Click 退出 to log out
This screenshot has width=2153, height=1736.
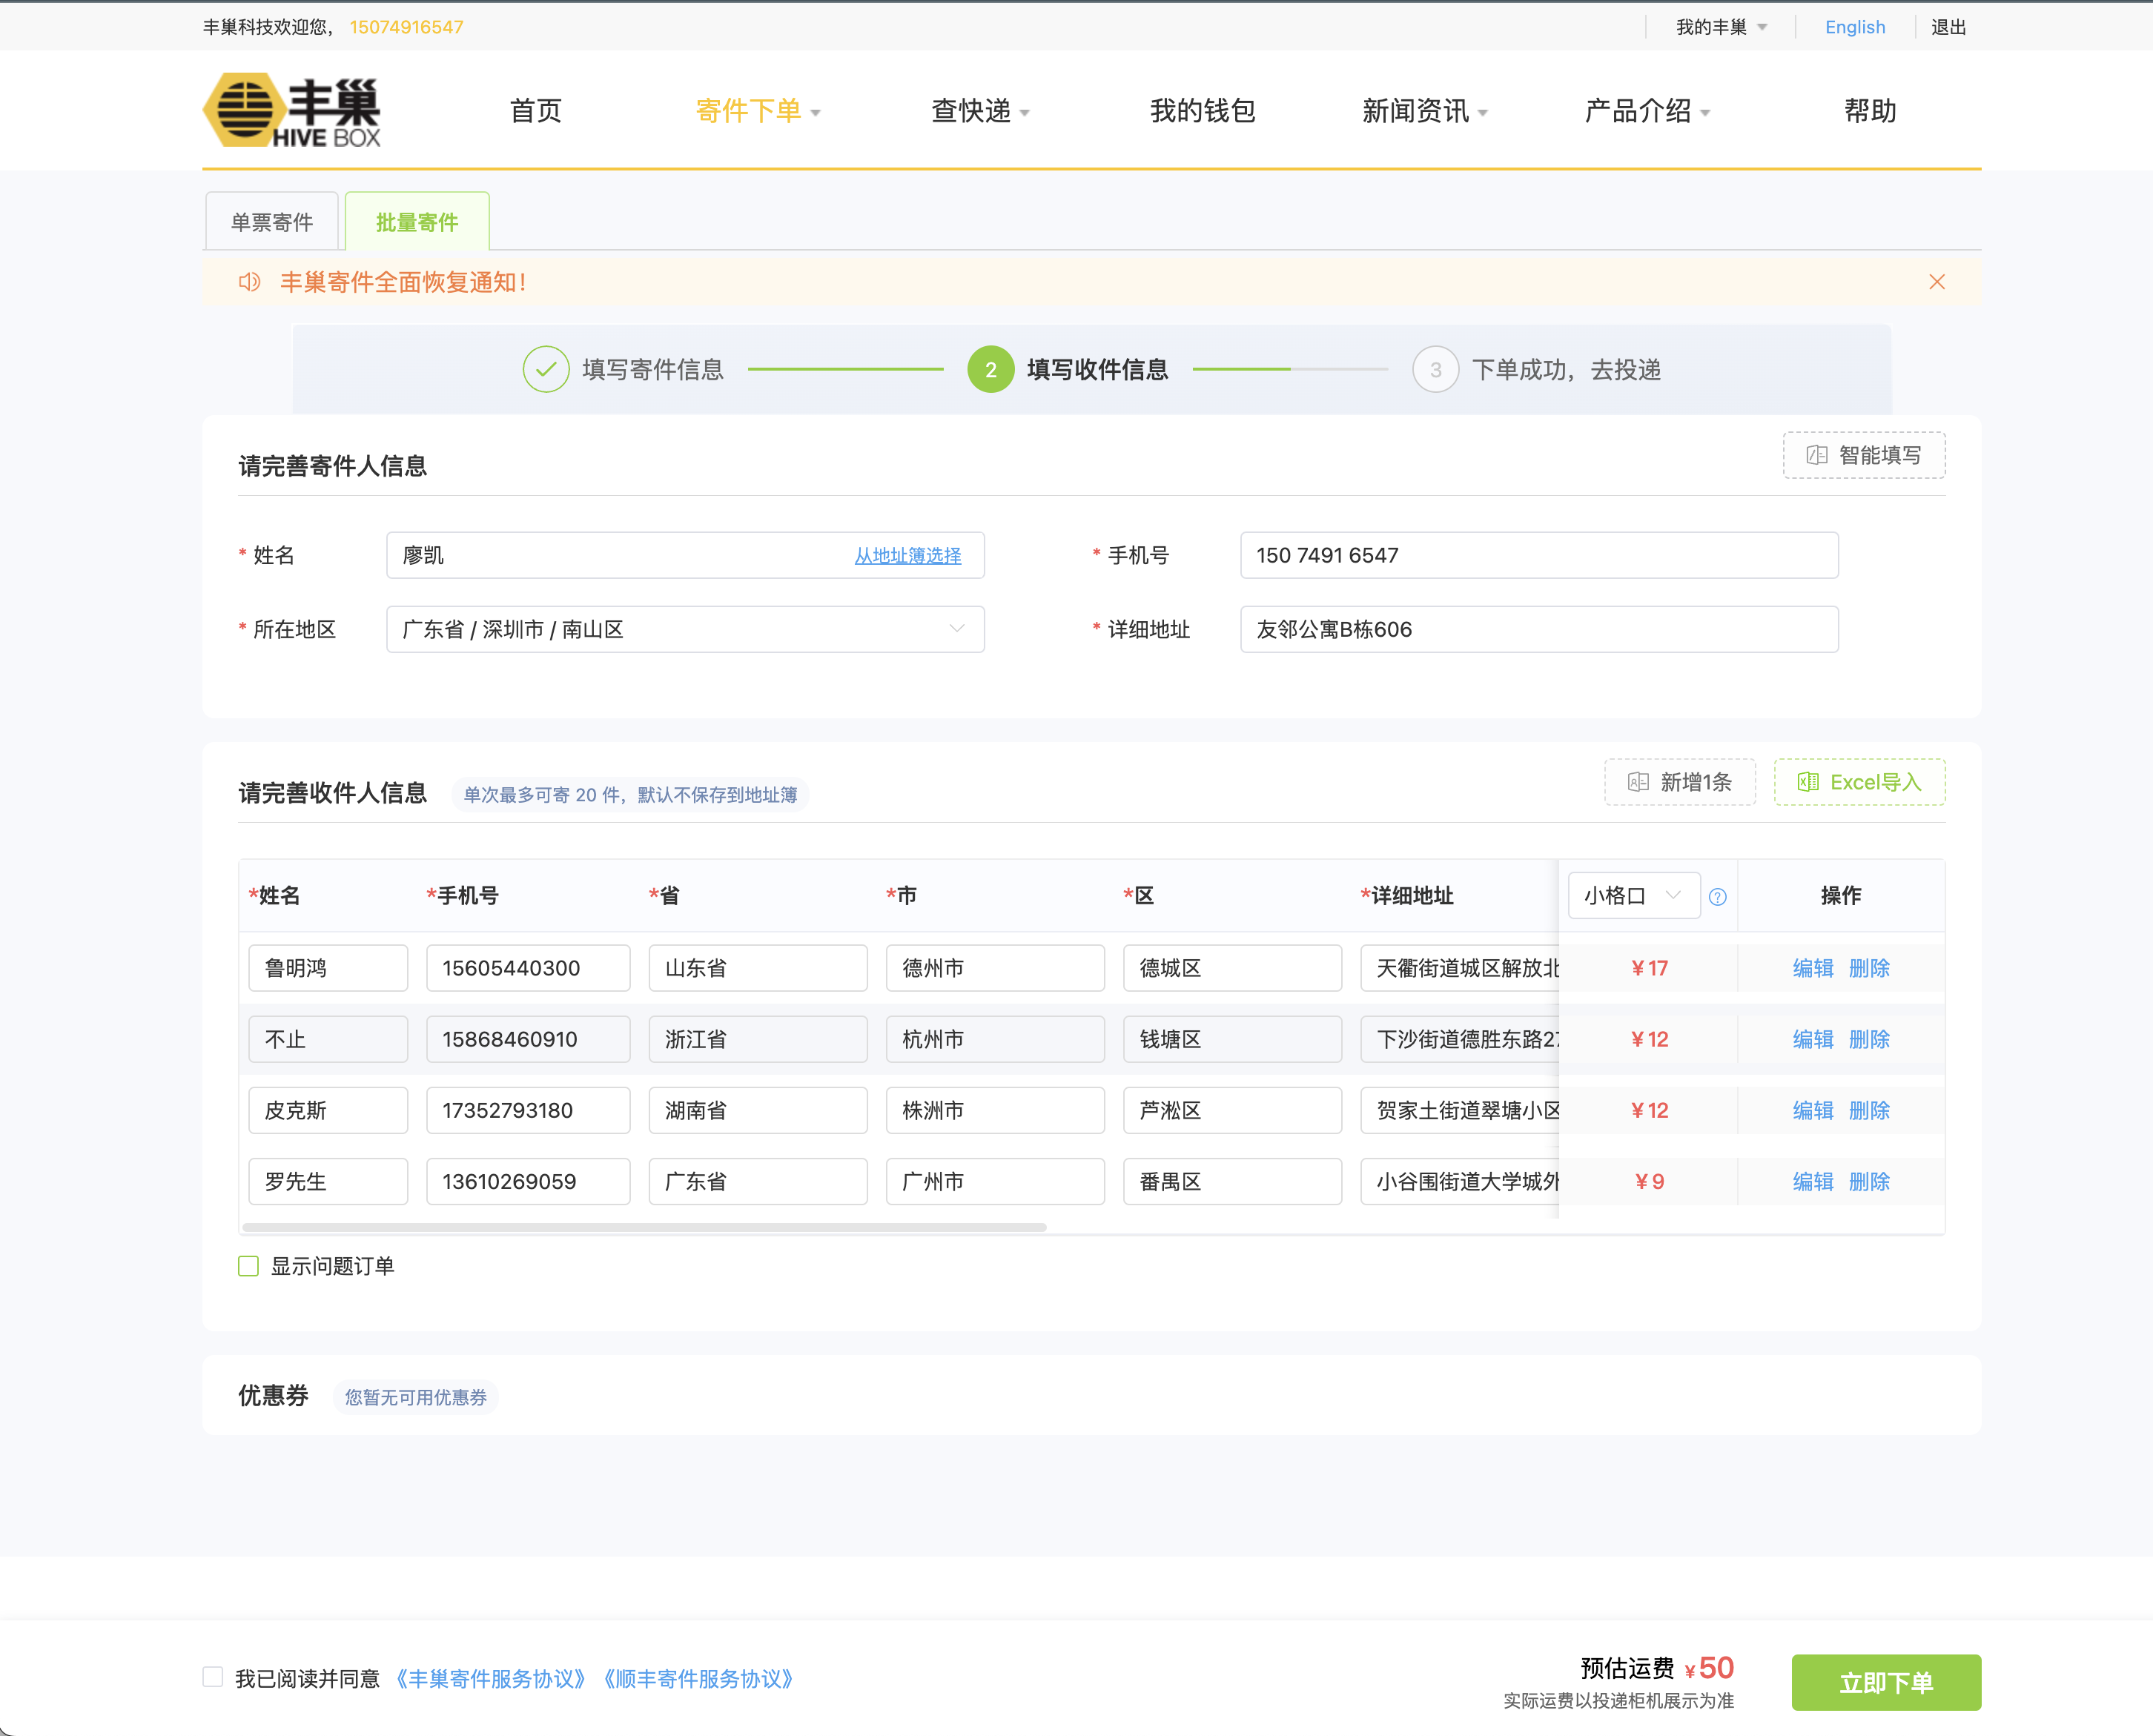(x=1948, y=27)
